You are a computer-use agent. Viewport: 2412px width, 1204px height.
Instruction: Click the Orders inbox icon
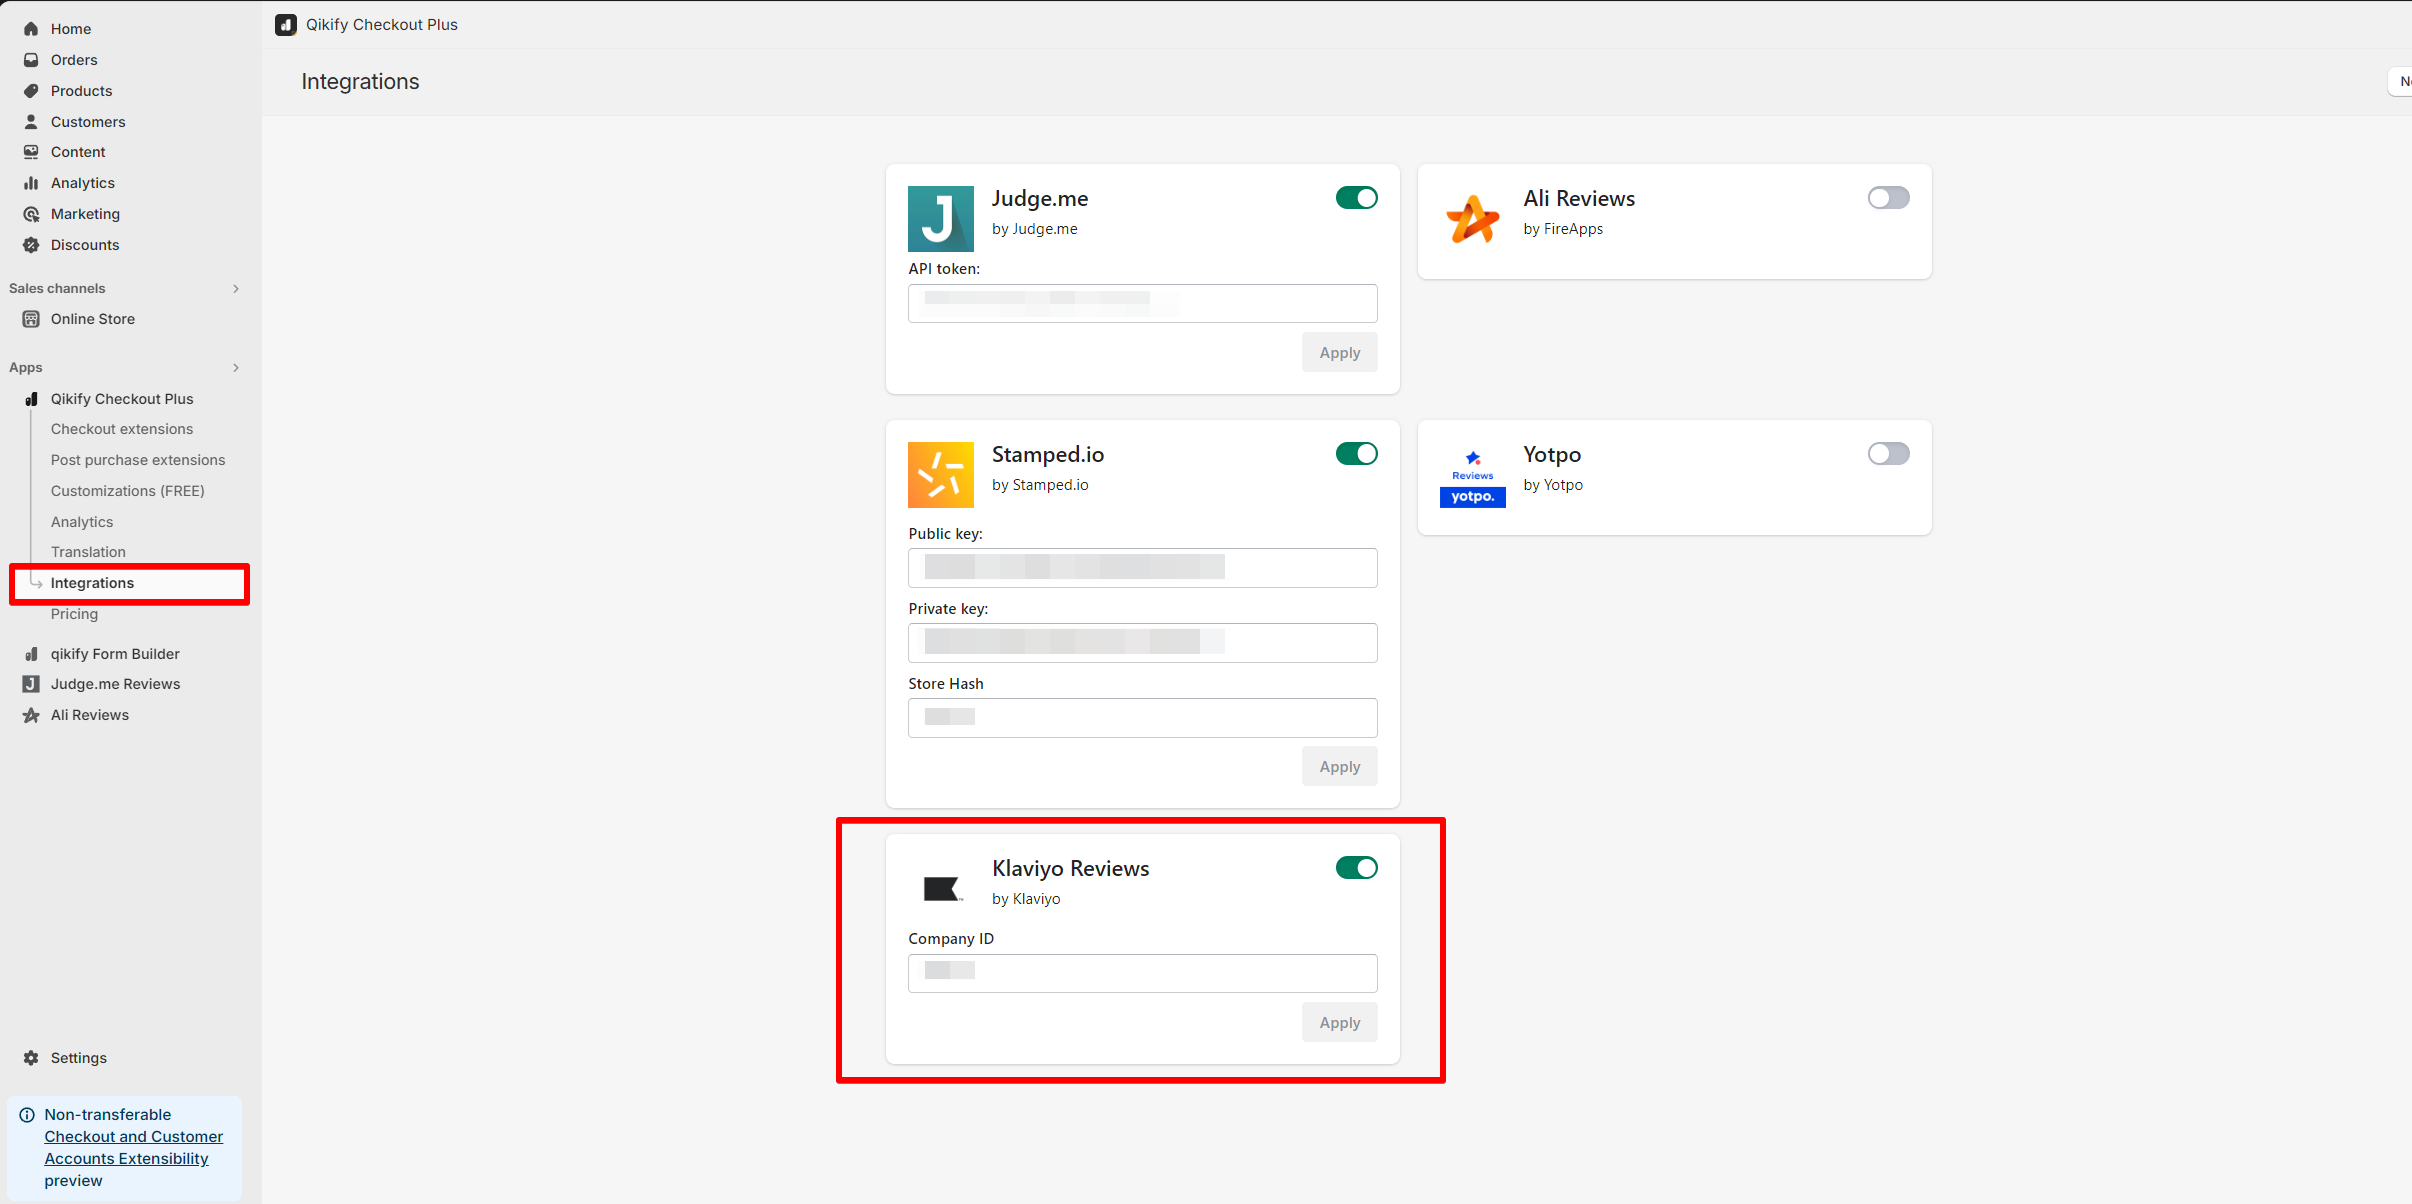tap(31, 60)
